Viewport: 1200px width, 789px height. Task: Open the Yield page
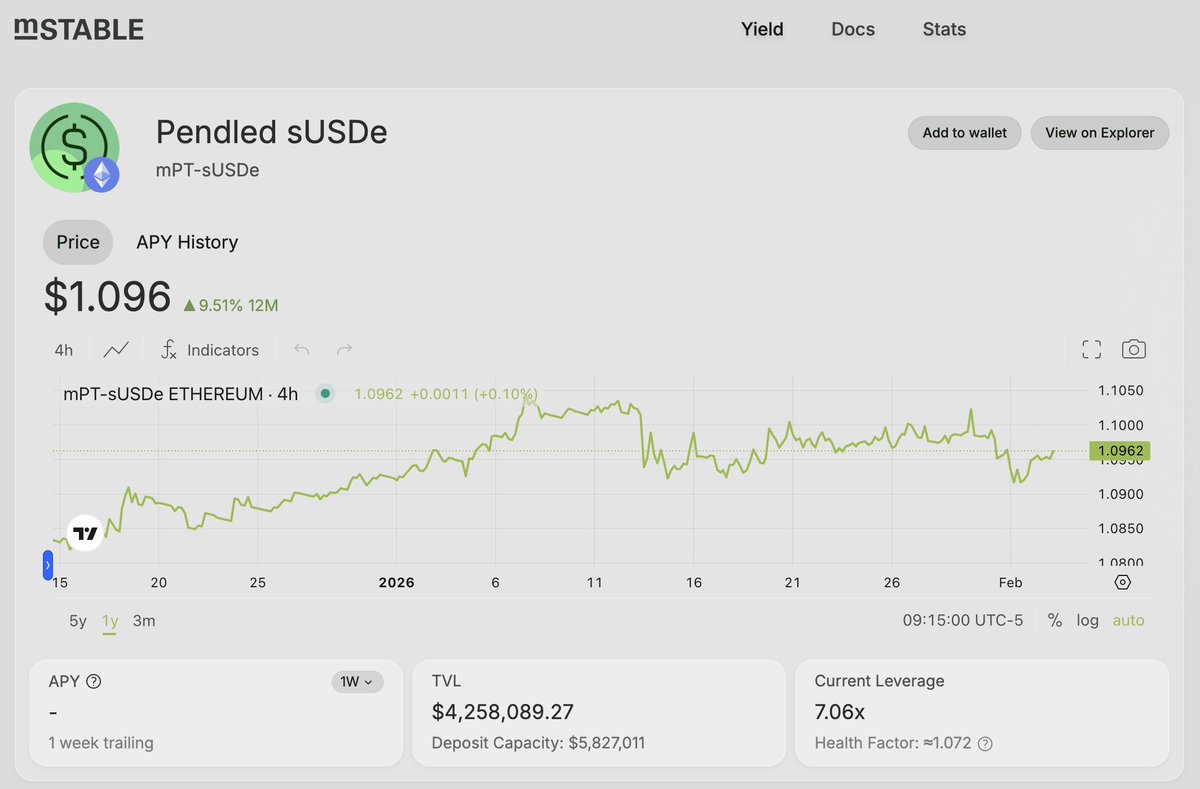[762, 29]
